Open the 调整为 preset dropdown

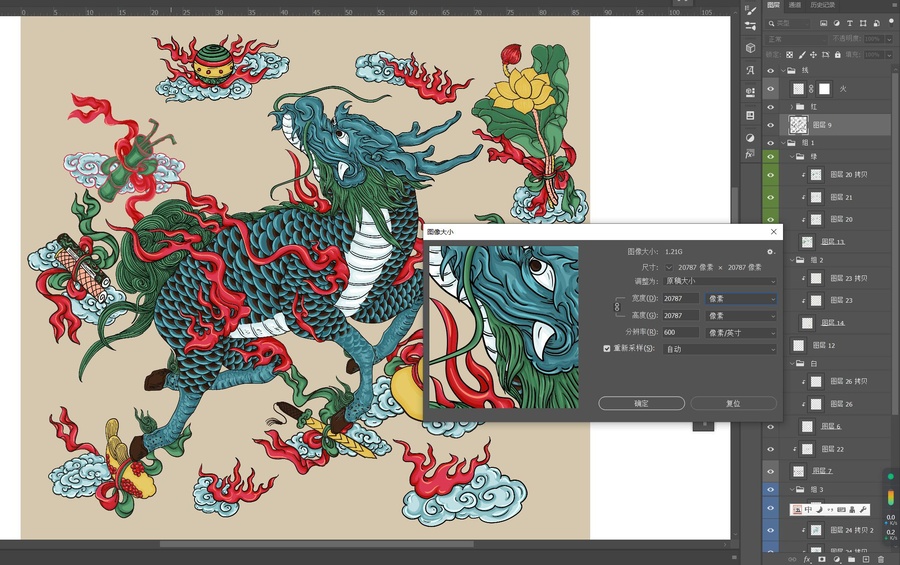720,281
